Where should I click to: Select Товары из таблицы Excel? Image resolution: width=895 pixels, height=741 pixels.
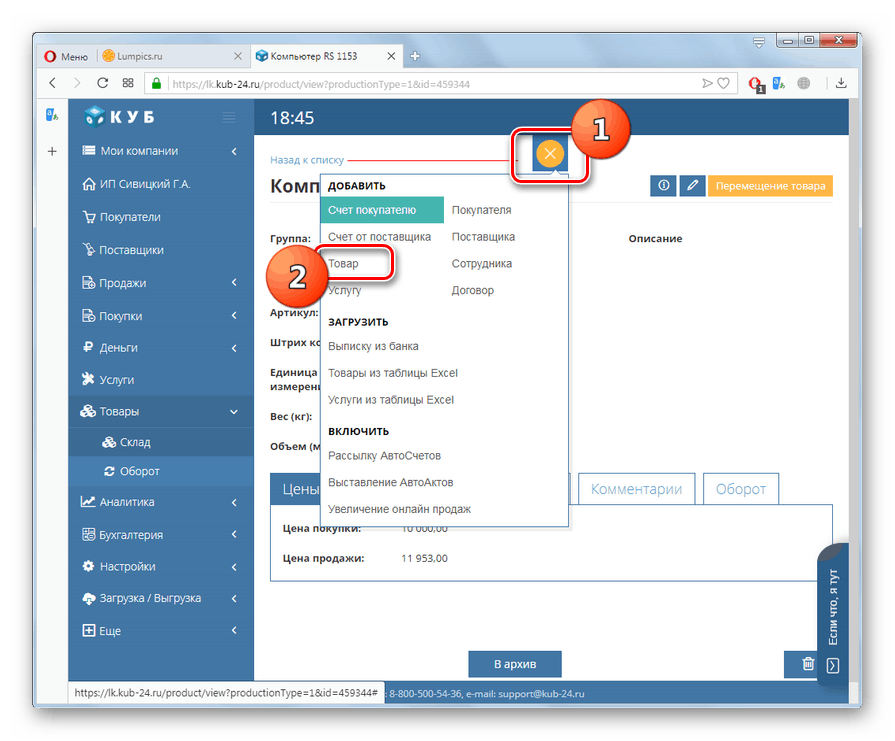393,373
